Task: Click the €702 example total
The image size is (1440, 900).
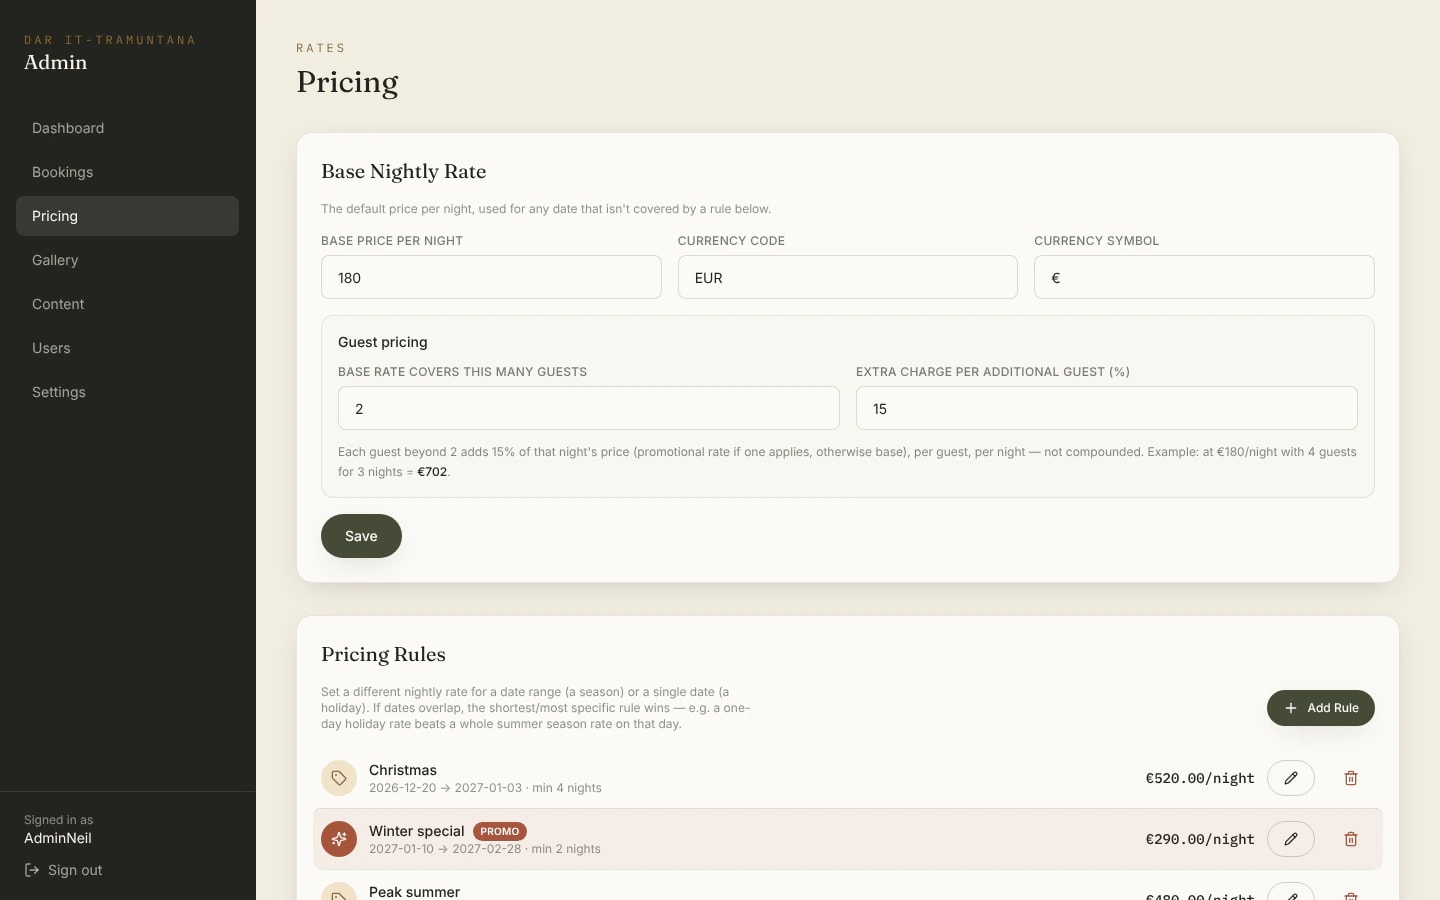Action: (432, 472)
